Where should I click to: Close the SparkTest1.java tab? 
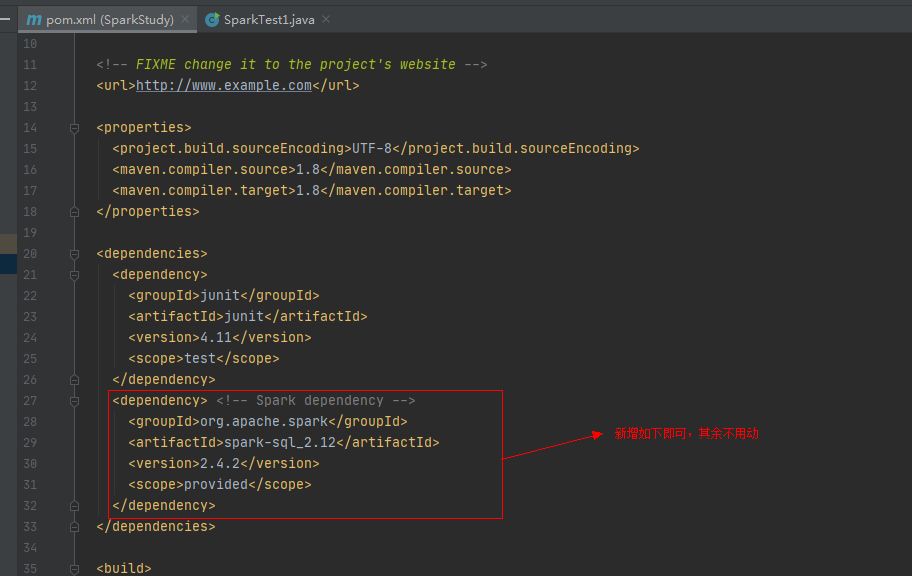326,19
